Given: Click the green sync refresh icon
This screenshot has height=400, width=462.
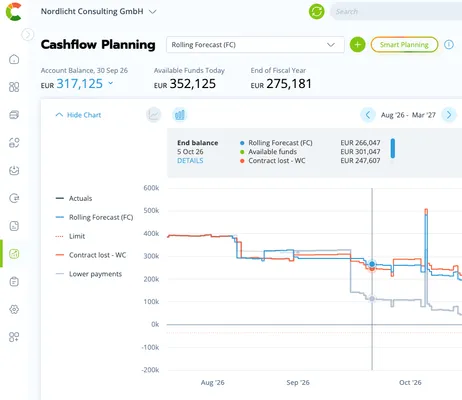Looking at the screenshot, I should click(x=316, y=12).
